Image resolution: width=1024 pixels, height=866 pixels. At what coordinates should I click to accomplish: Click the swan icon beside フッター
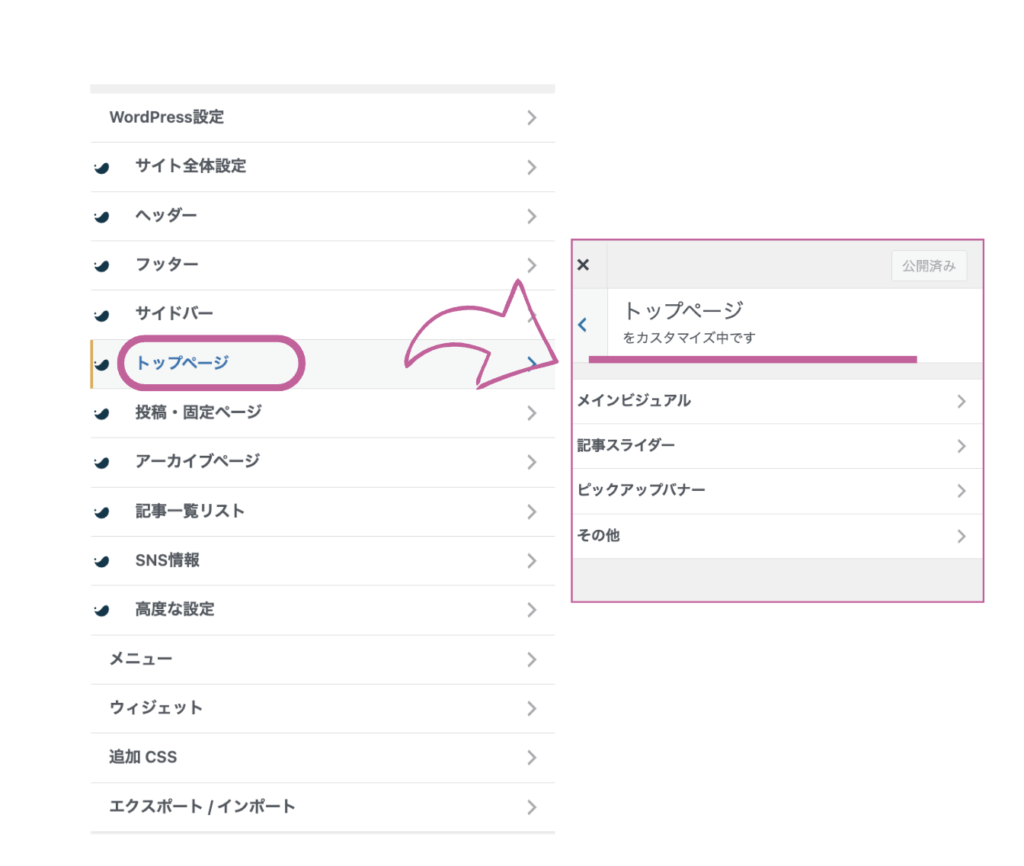tap(101, 265)
